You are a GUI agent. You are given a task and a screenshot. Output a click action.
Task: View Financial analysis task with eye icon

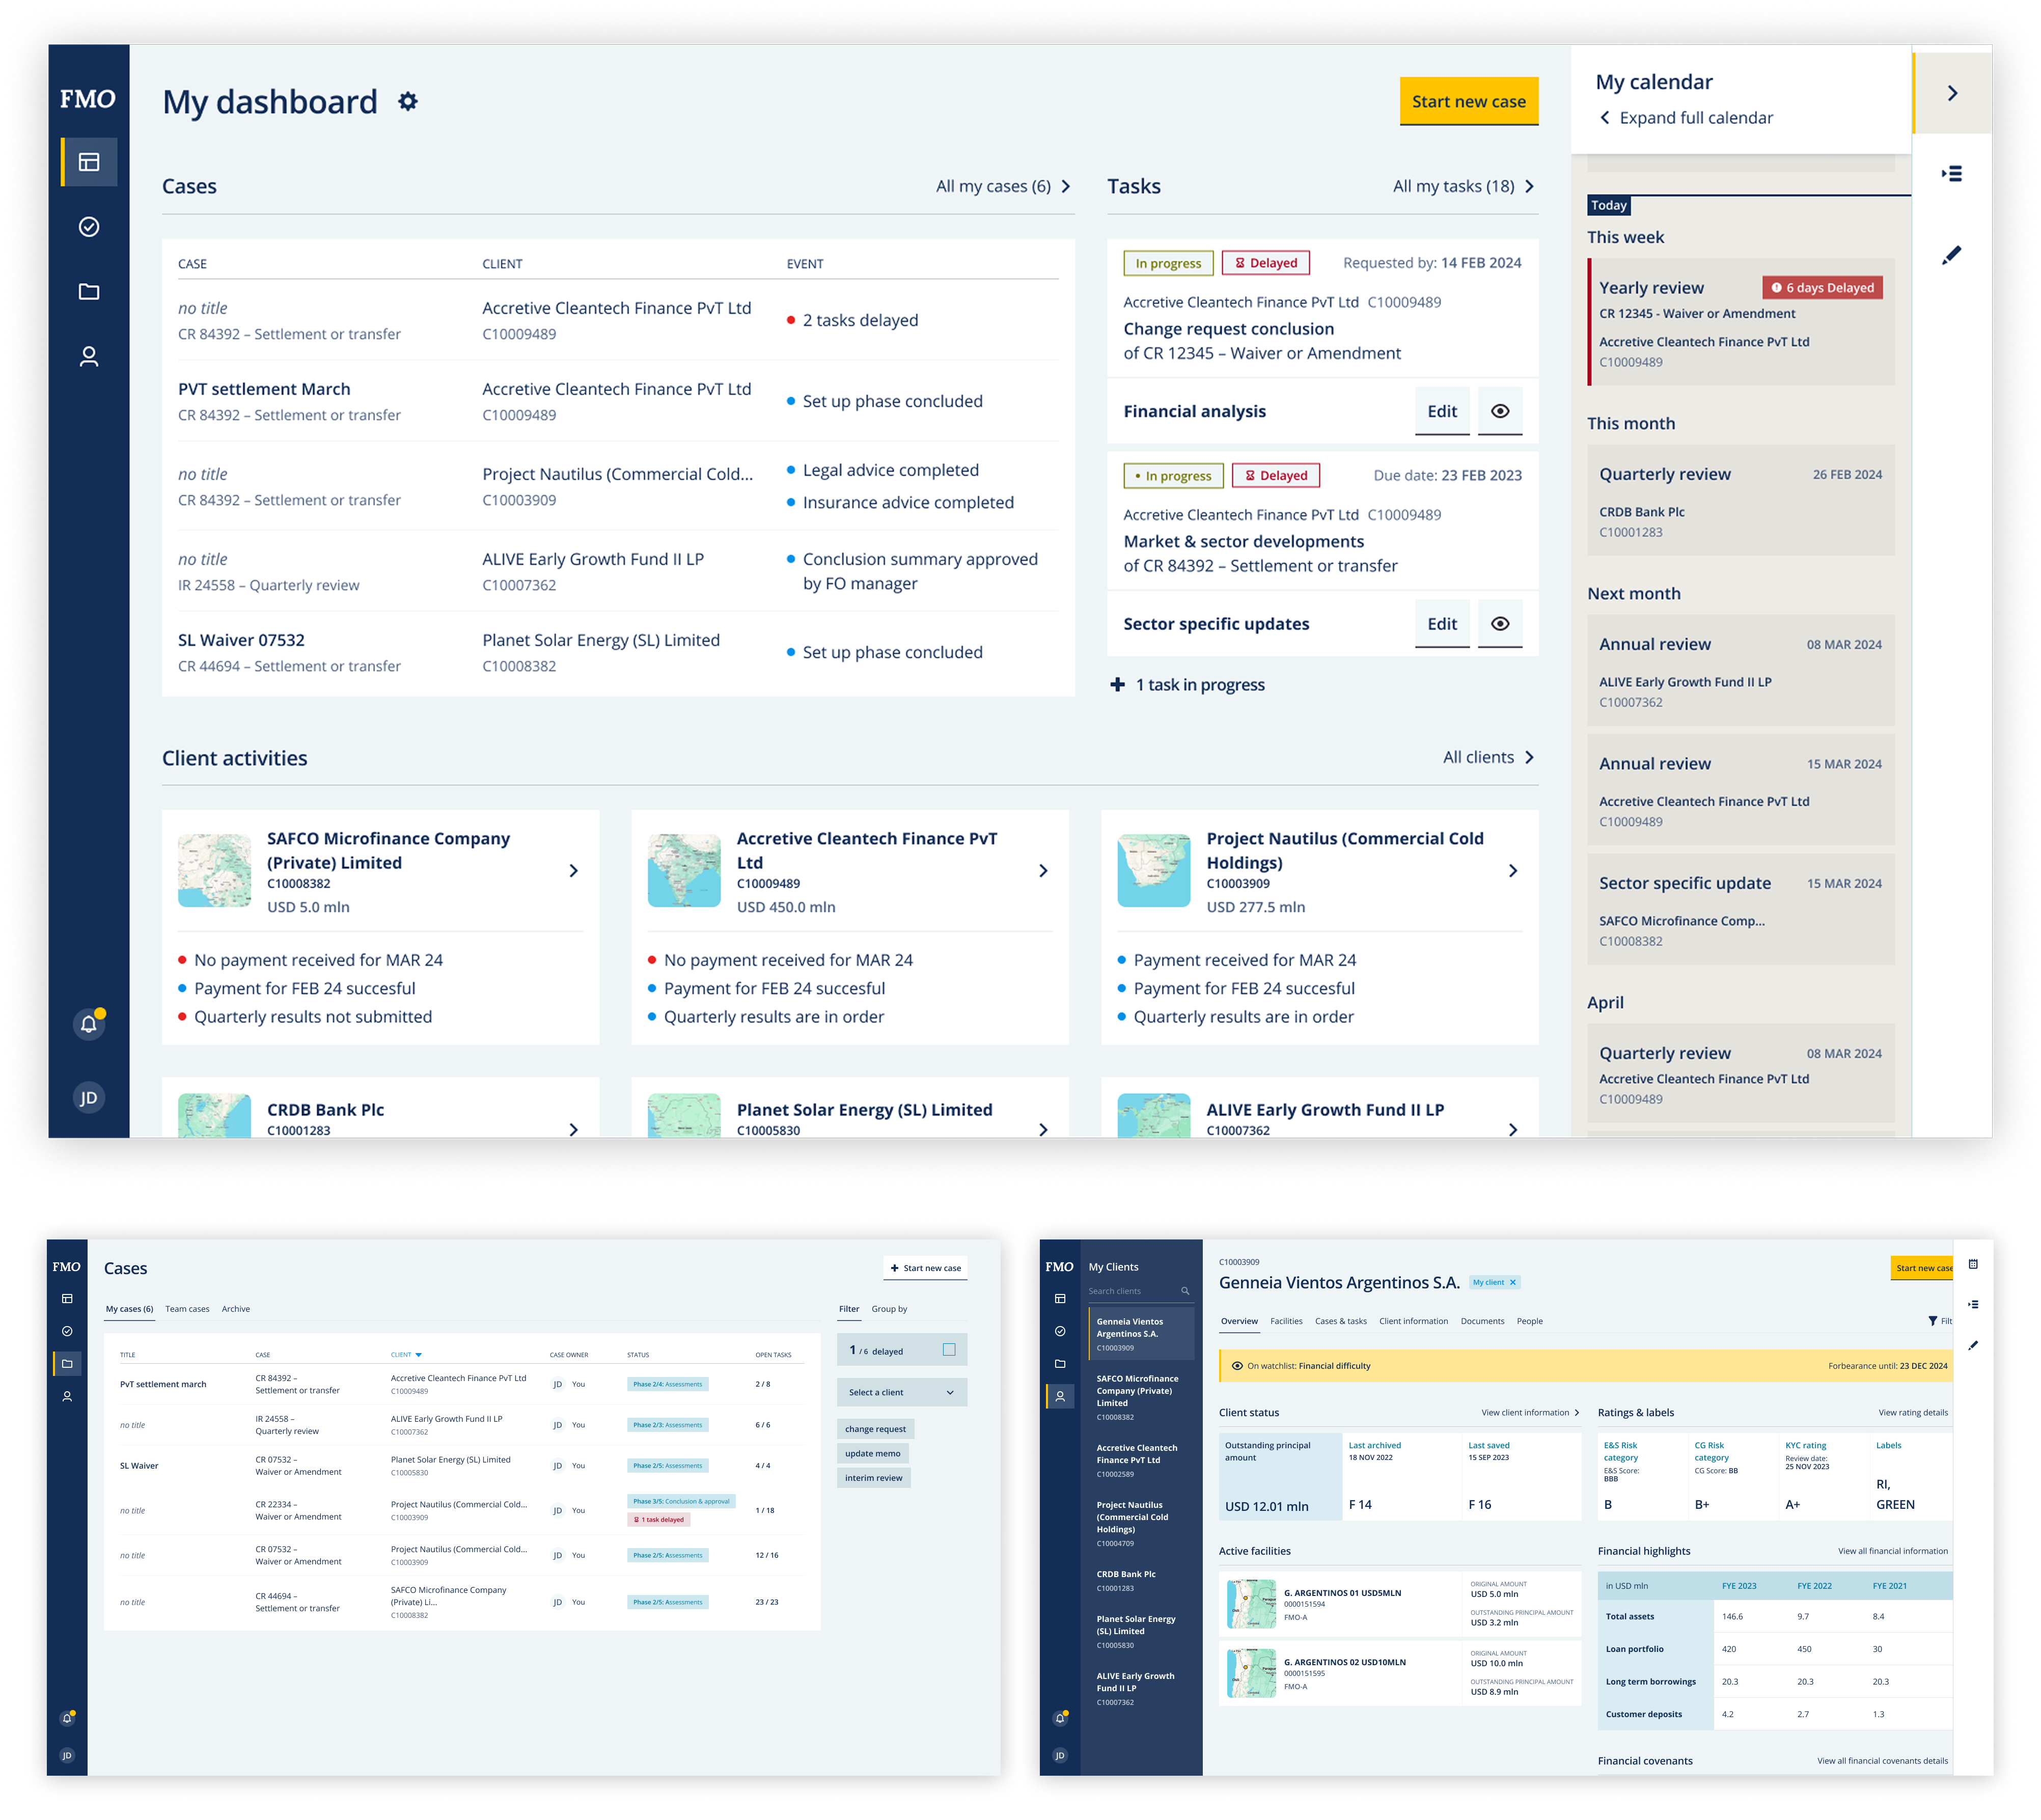click(1499, 411)
